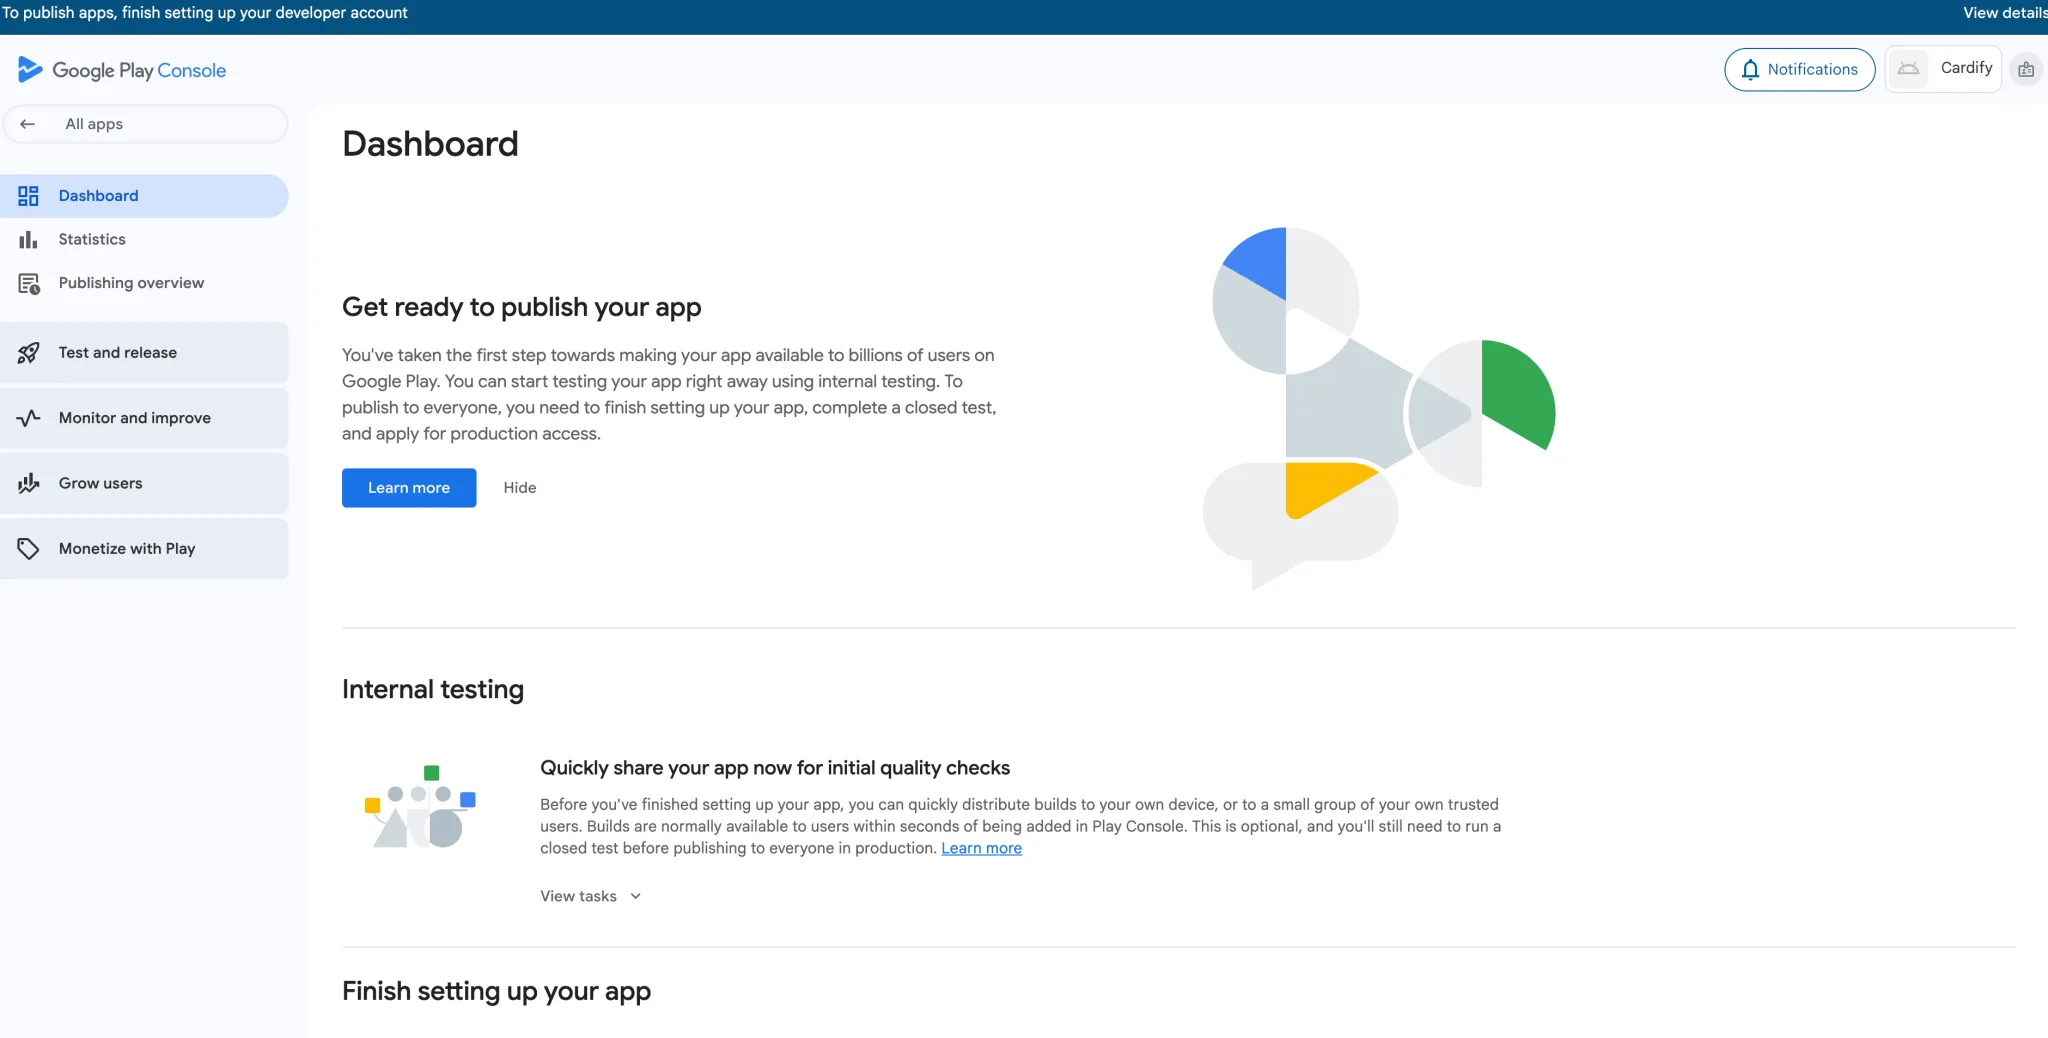Click the Android icon beside Cardify
The height and width of the screenshot is (1038, 2048).
(1910, 68)
